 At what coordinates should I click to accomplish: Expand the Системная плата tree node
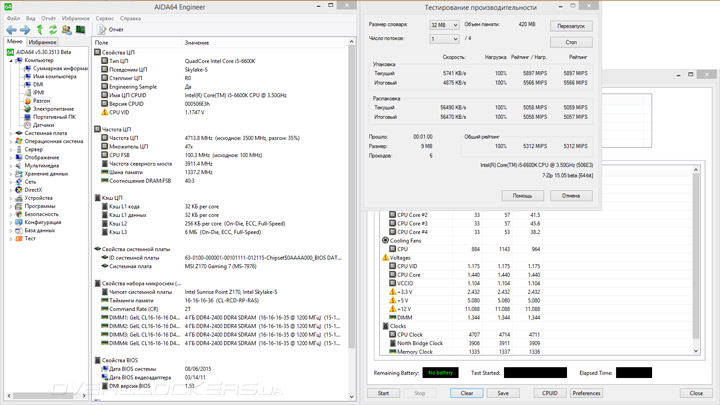coord(11,133)
